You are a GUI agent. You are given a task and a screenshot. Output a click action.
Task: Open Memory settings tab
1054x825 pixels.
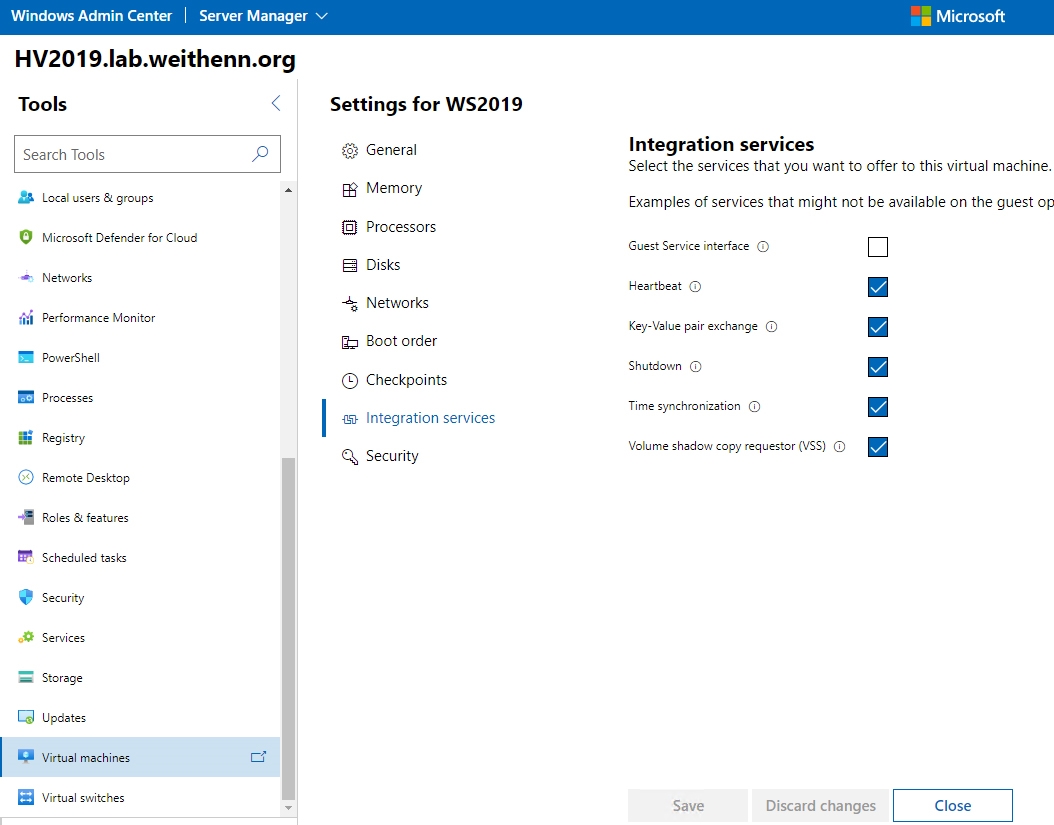[382, 188]
